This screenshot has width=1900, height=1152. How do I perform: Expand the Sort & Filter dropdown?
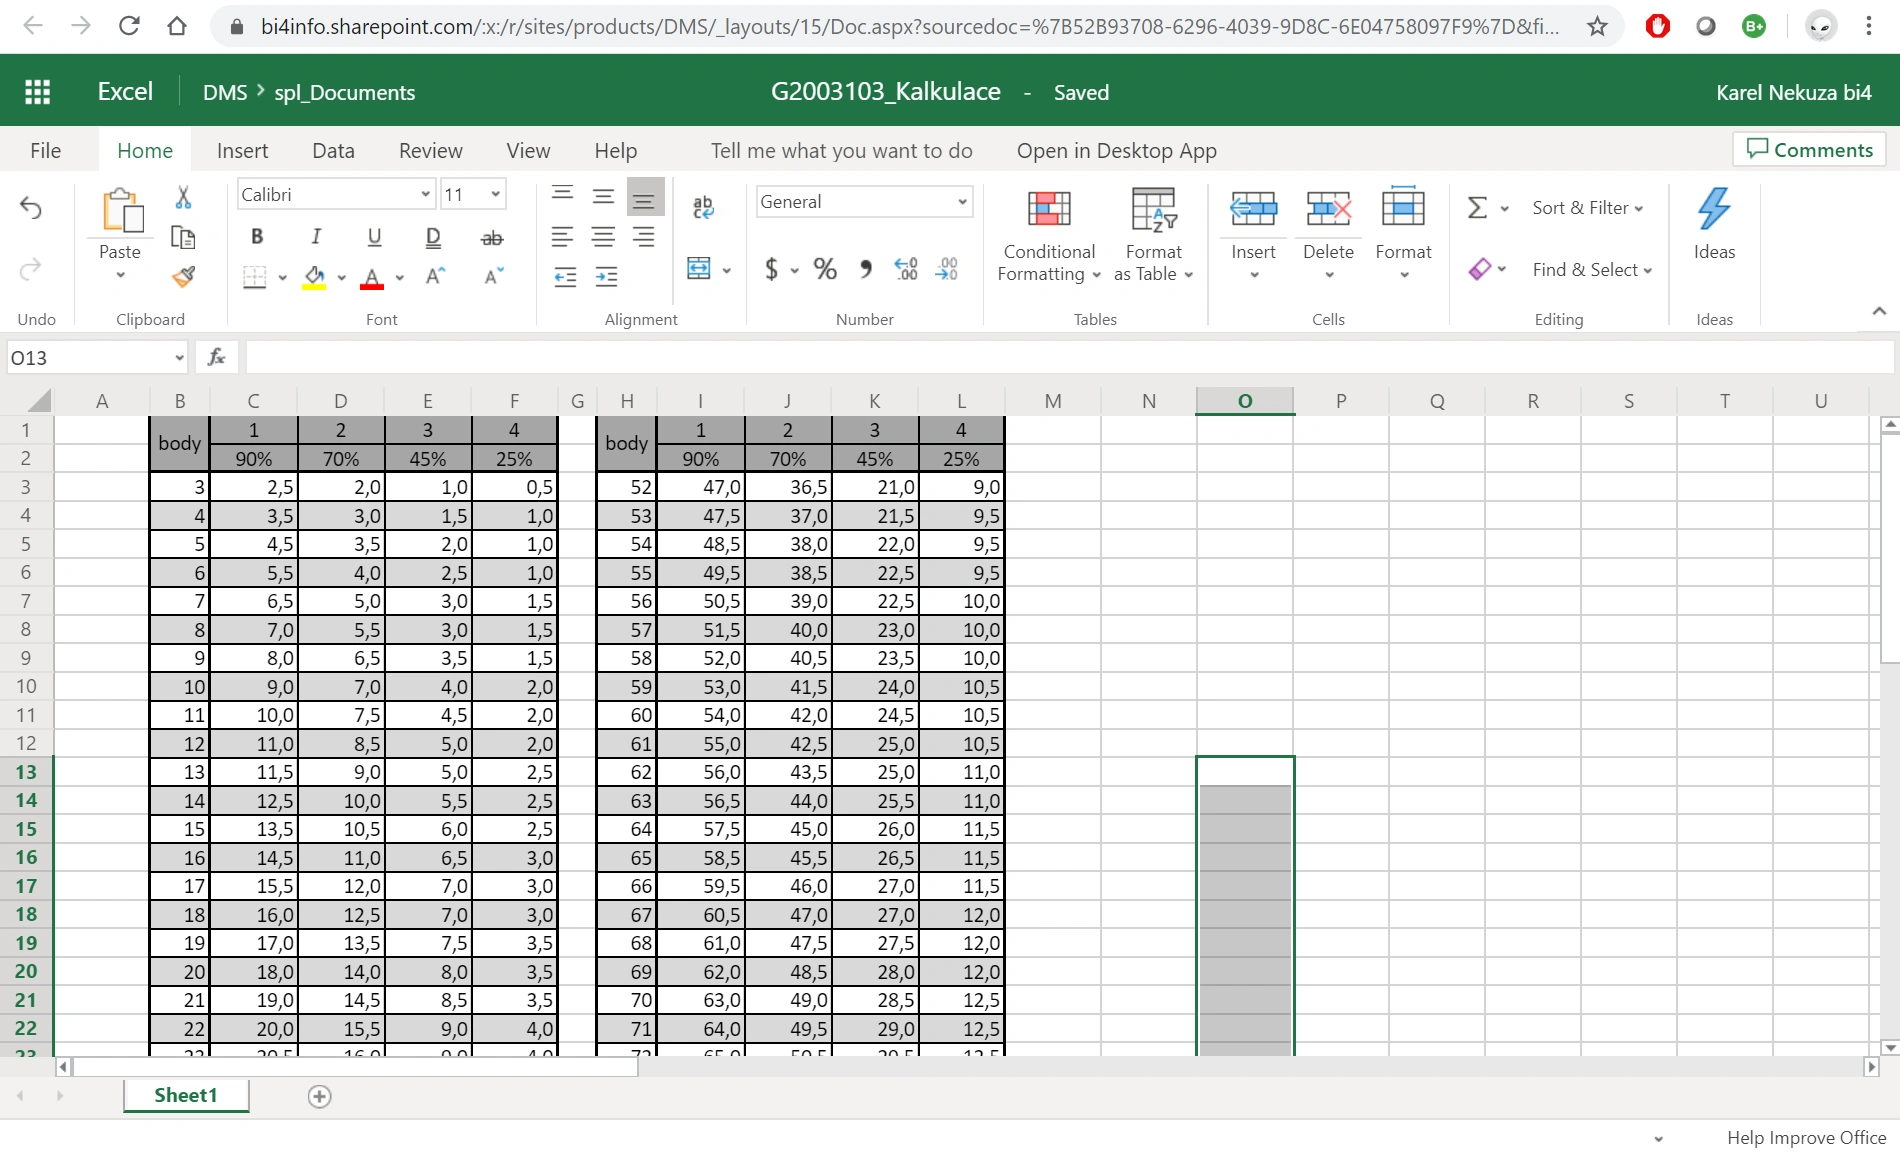pos(1587,208)
